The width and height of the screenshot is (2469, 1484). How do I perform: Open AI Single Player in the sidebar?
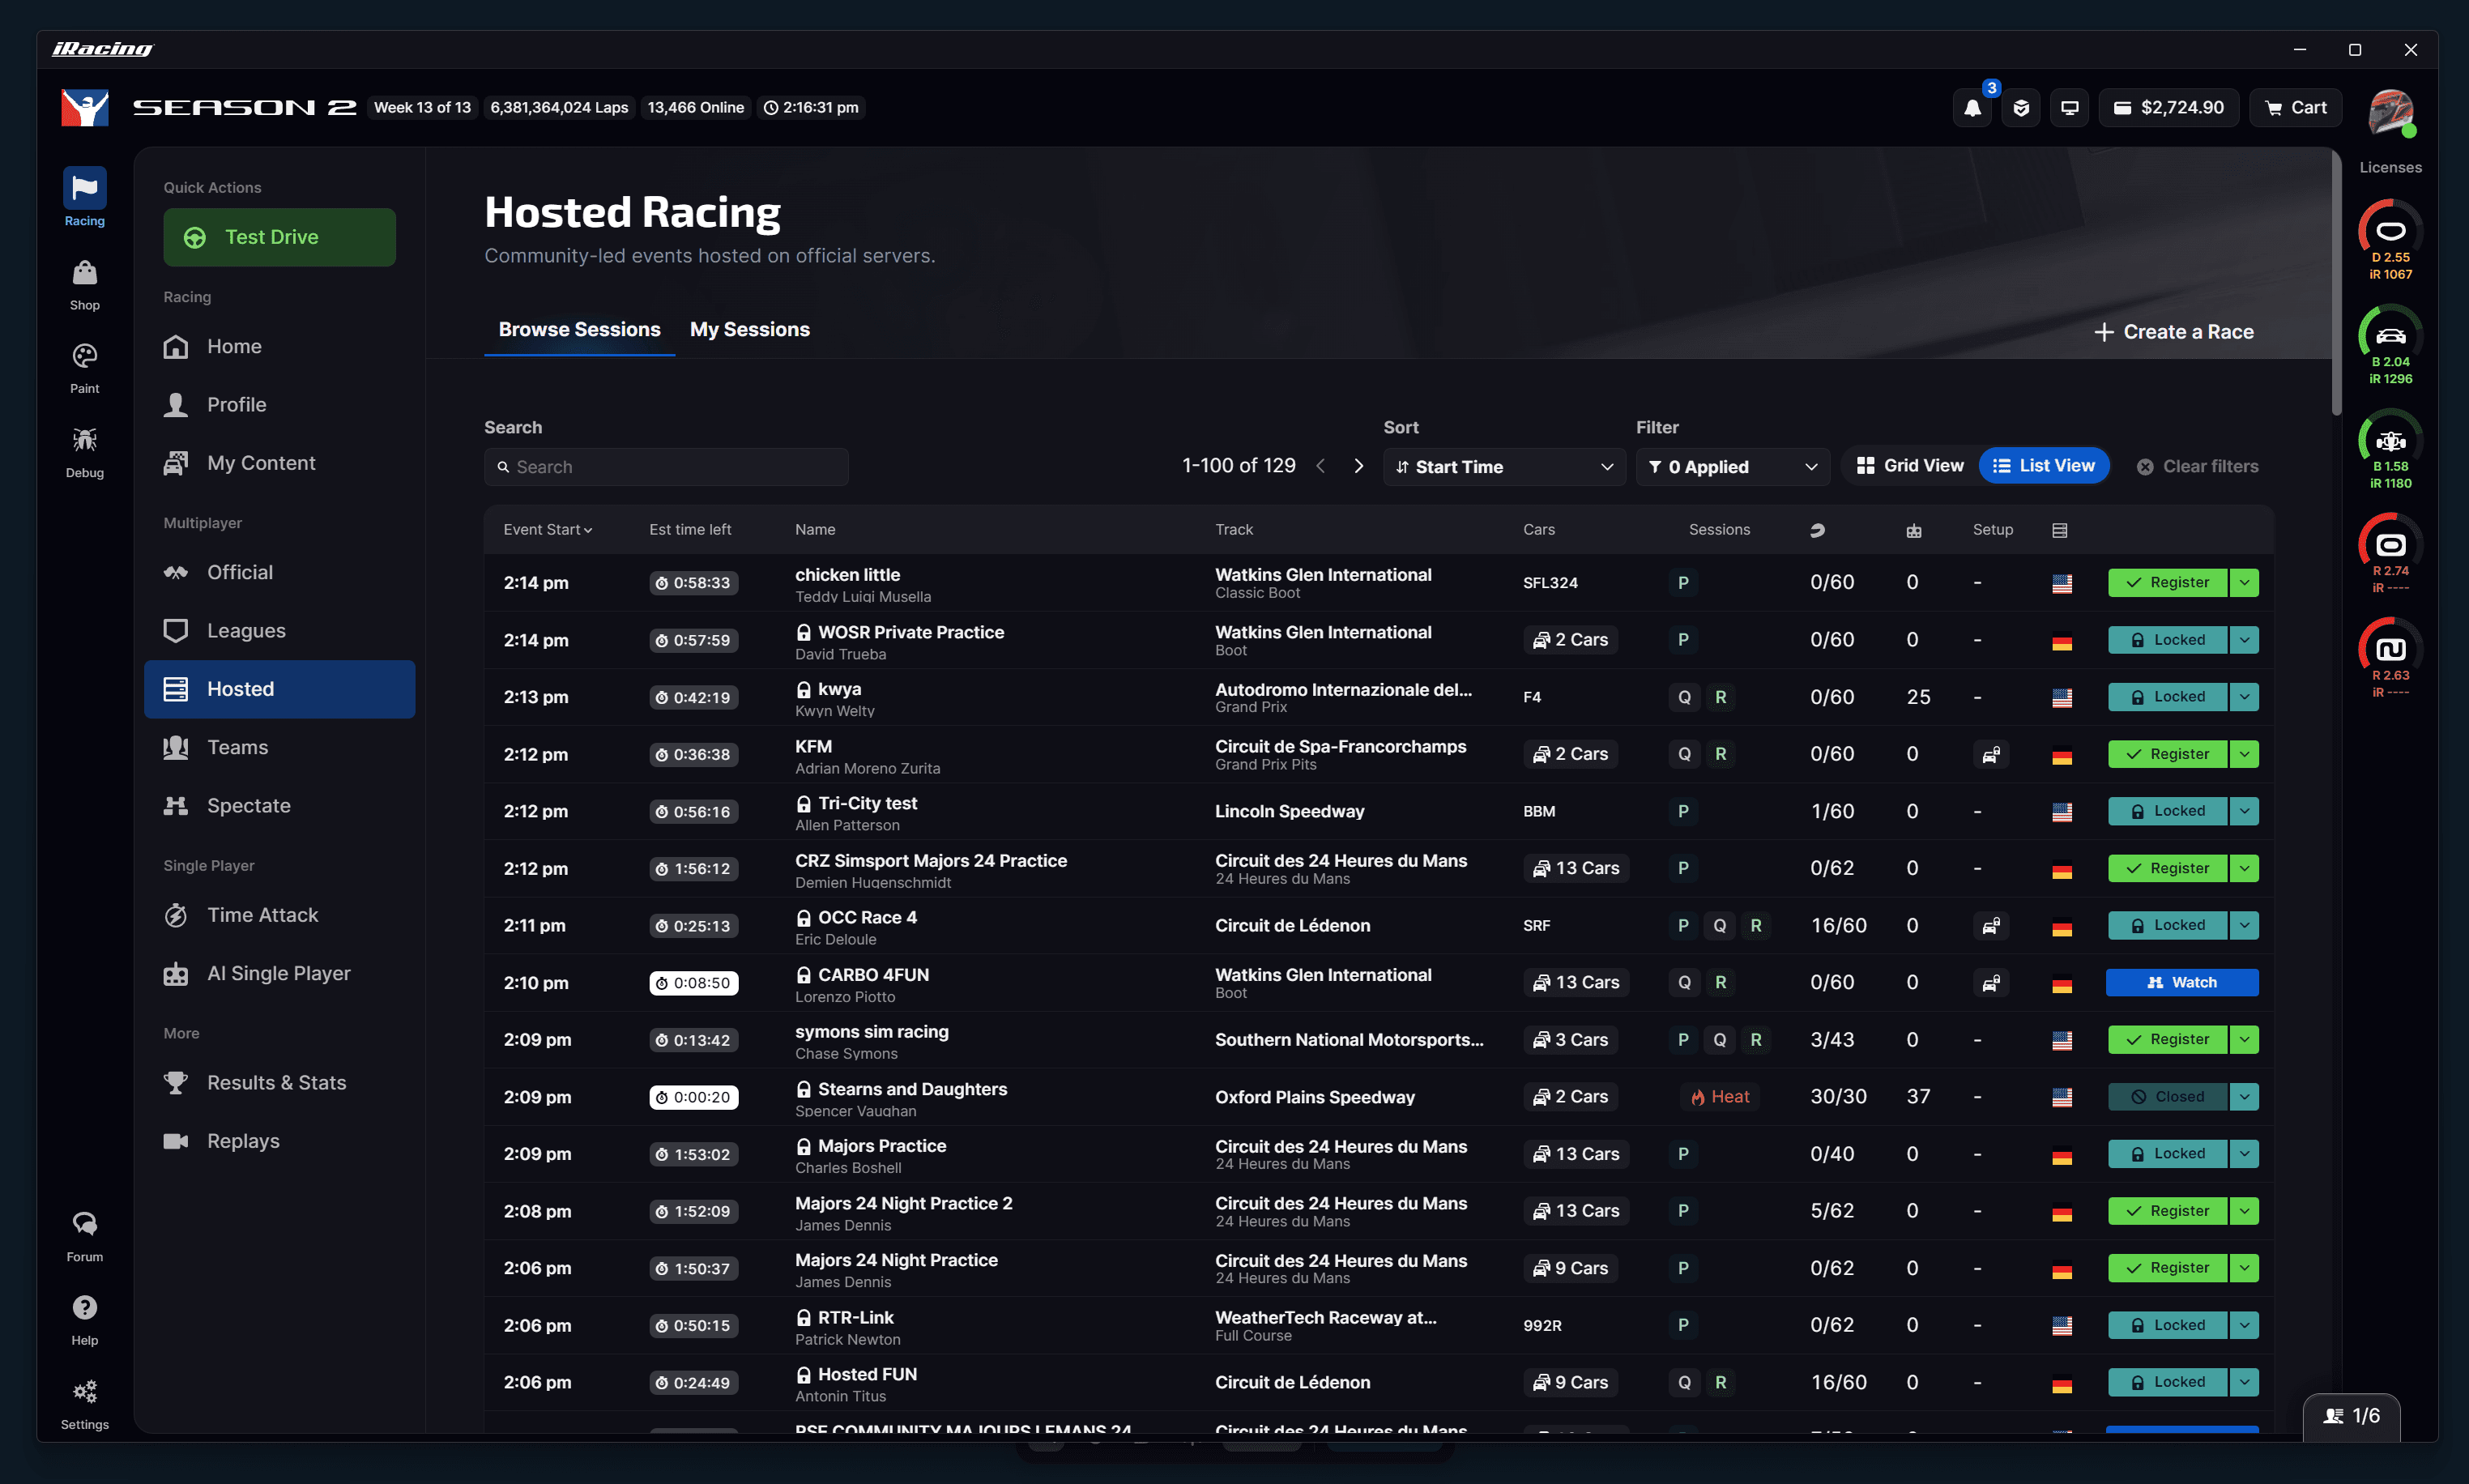point(280,974)
